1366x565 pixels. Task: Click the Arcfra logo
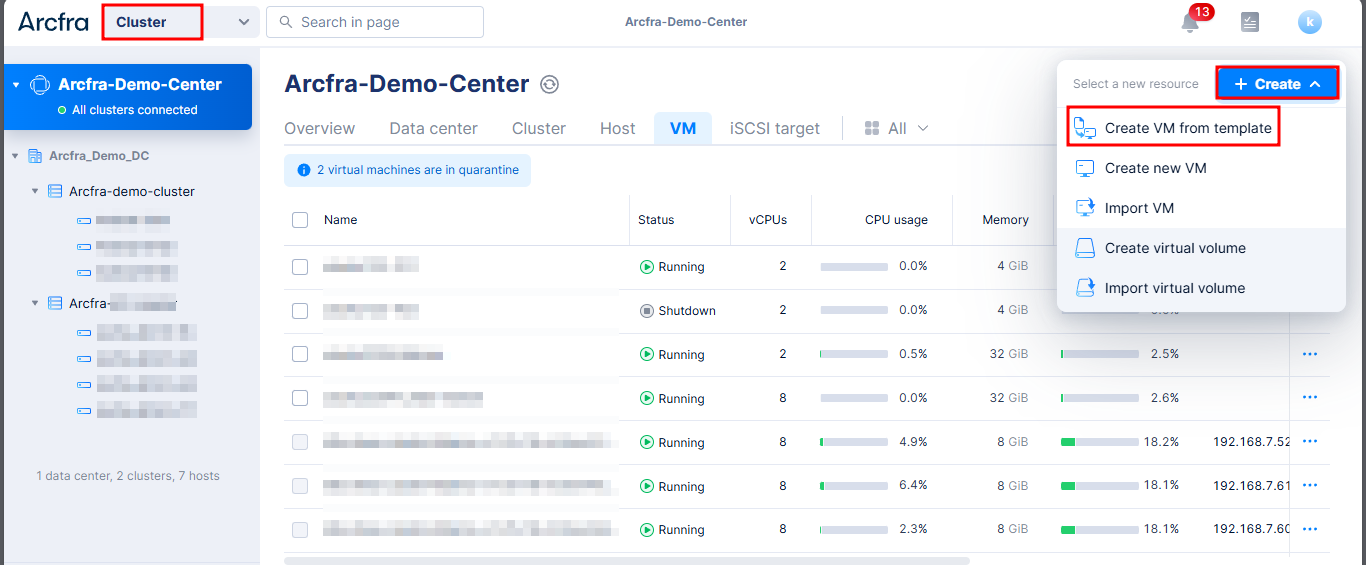53,22
